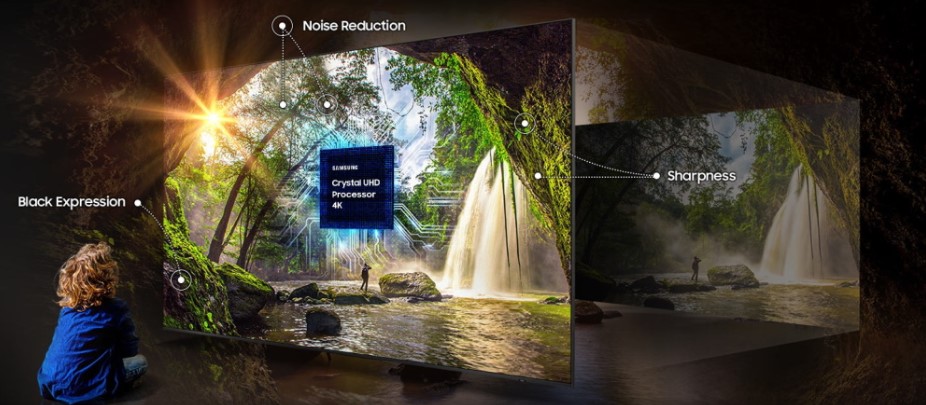Click the circled hotspot on right cave wall
The image size is (926, 405).
[523, 123]
